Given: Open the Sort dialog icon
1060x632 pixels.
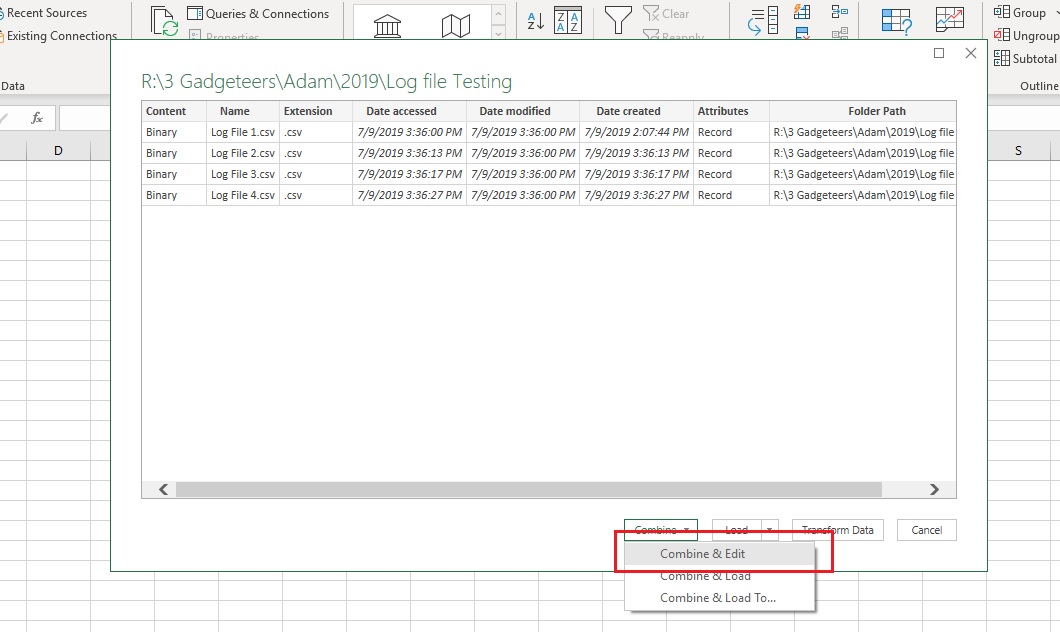Looking at the screenshot, I should 569,20.
